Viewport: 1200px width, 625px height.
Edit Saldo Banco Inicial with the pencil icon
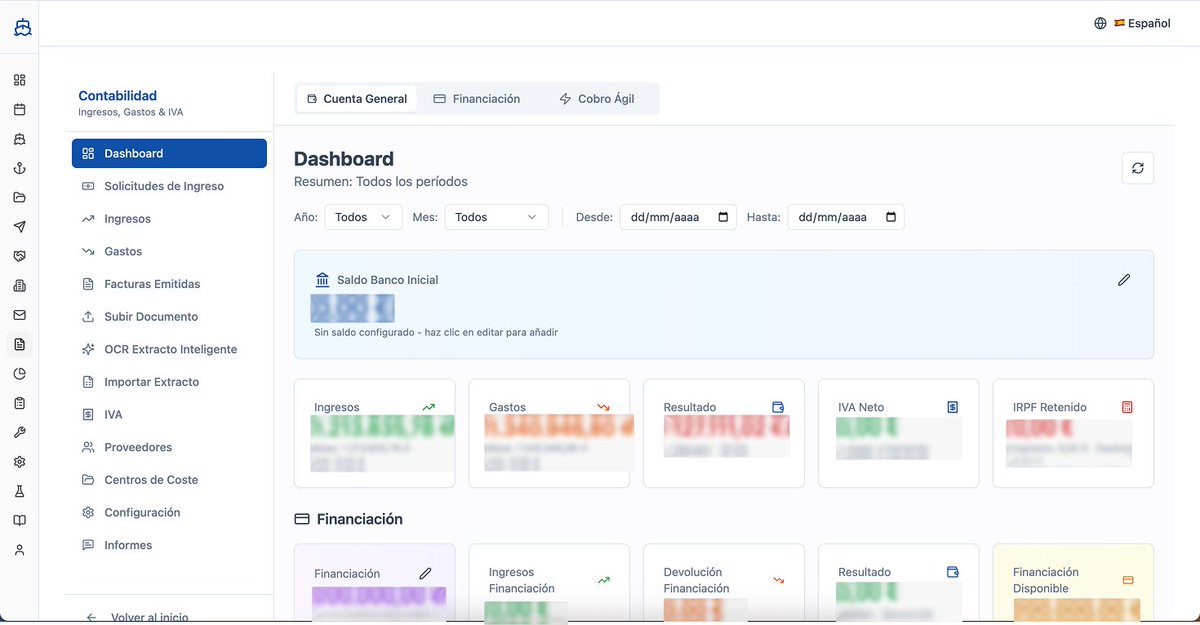coord(1124,280)
